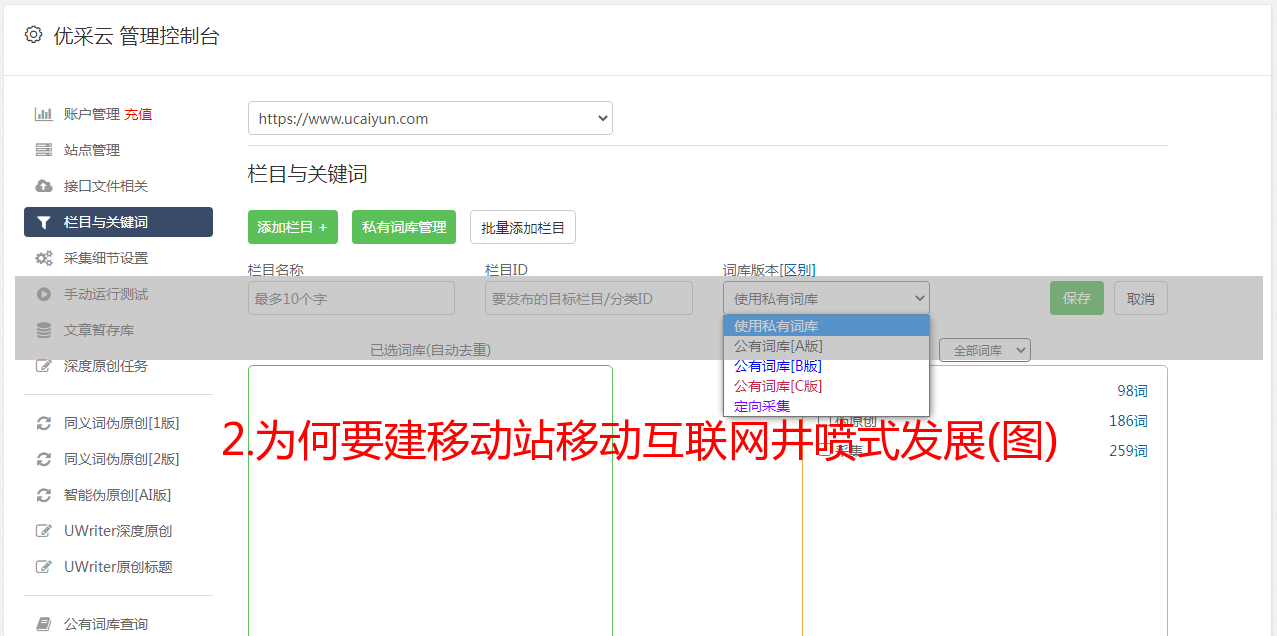Focus the 栏目名称 input field
This screenshot has height=636, width=1277.
pyautogui.click(x=351, y=298)
